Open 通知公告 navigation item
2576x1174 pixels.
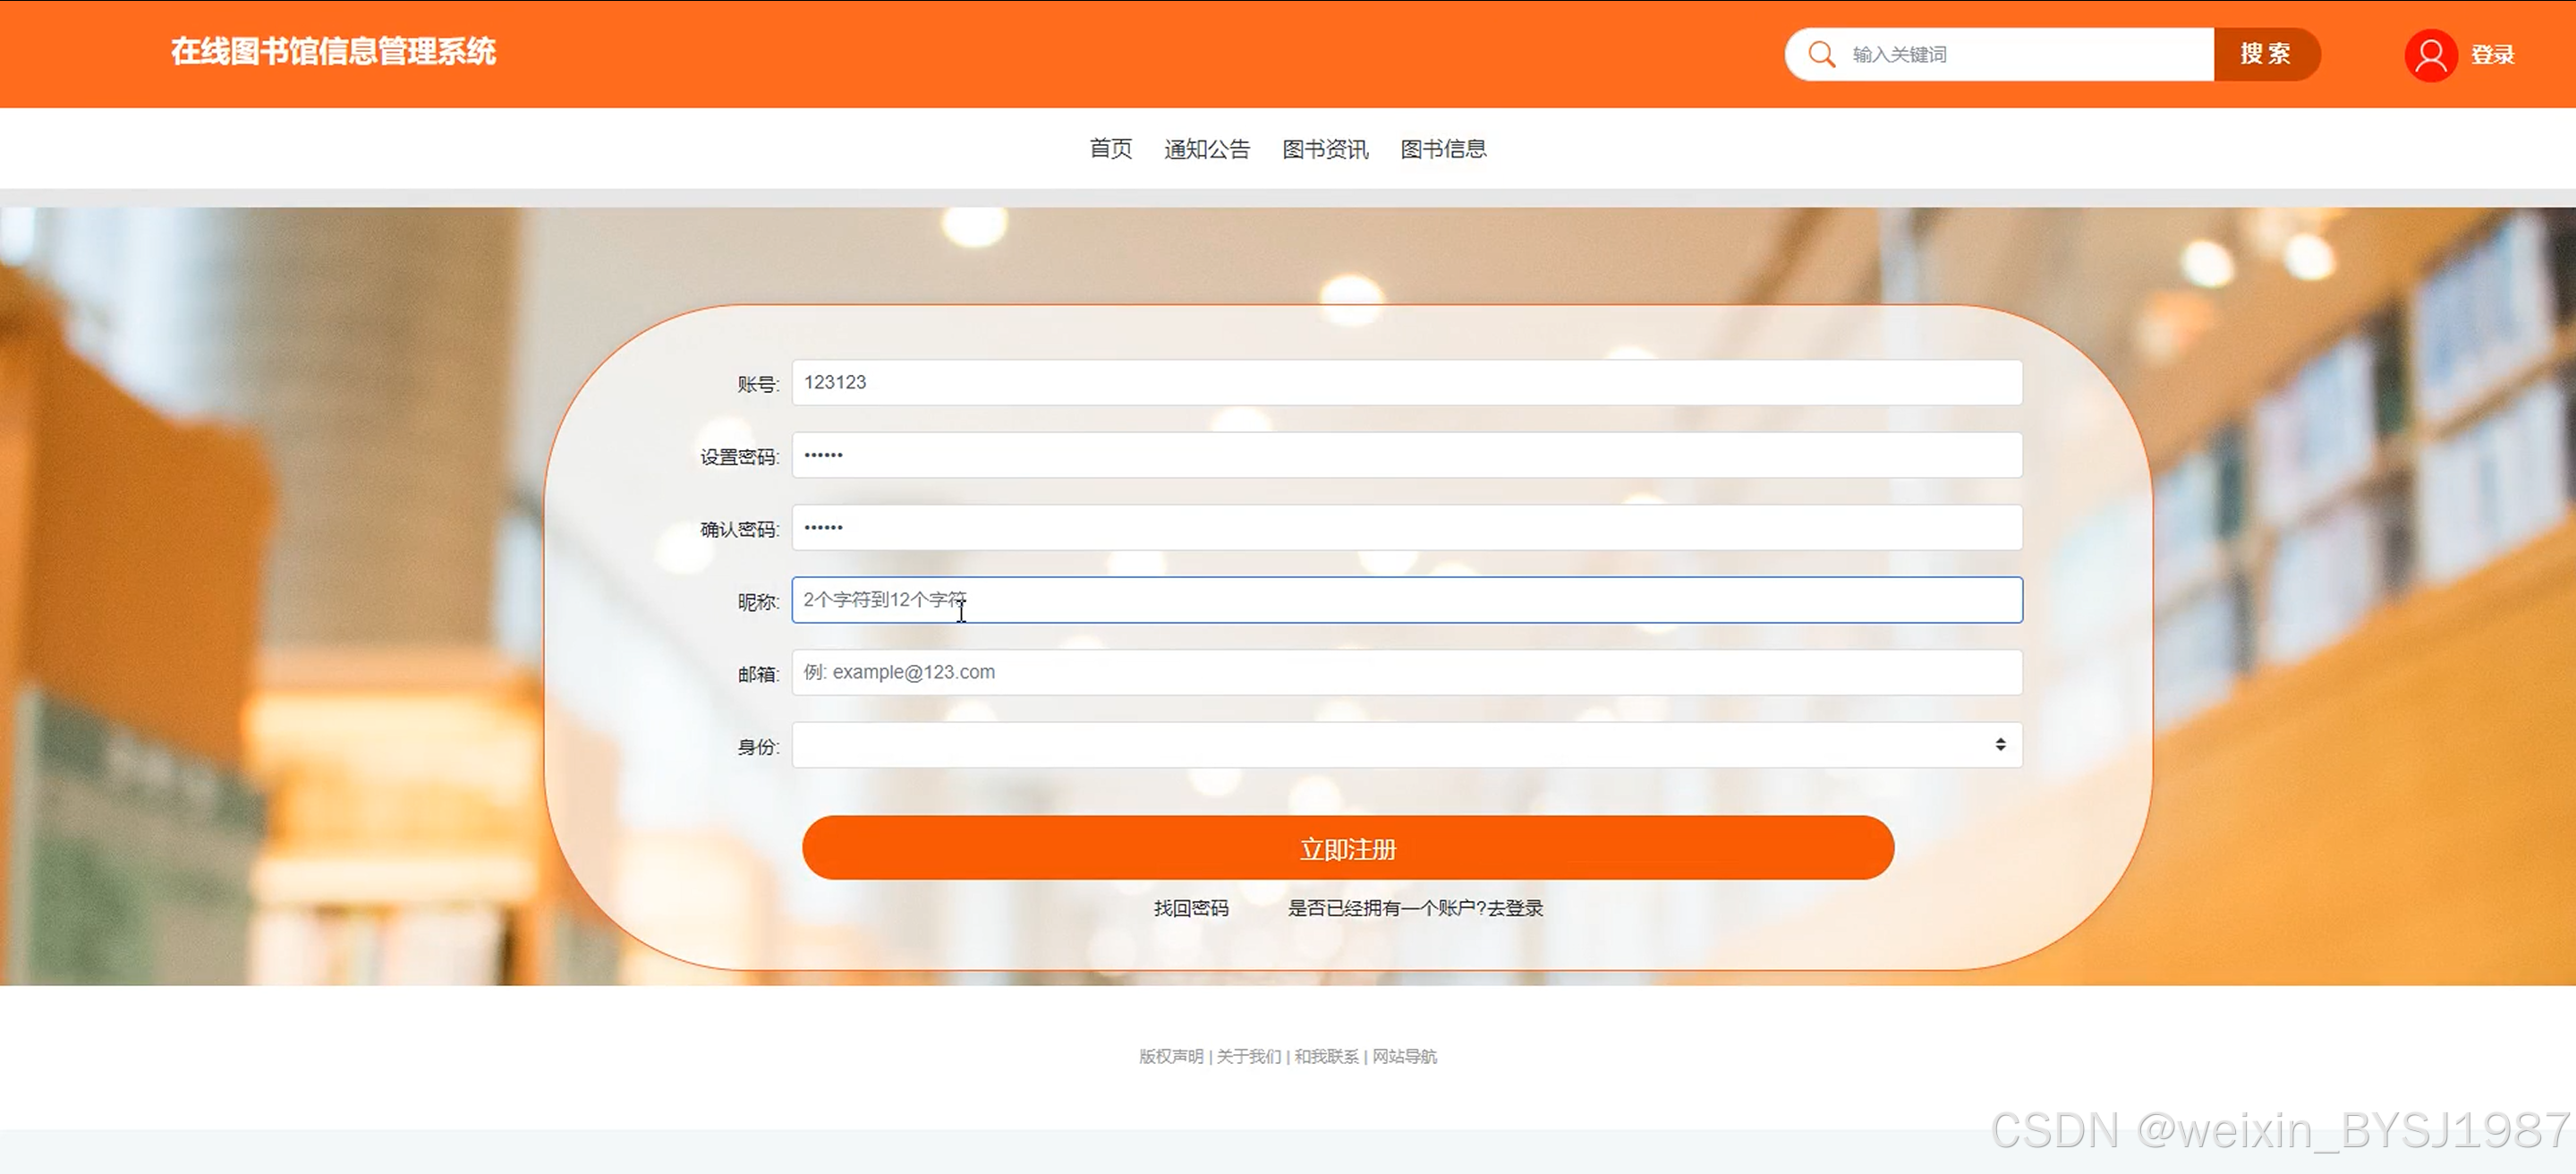coord(1207,149)
